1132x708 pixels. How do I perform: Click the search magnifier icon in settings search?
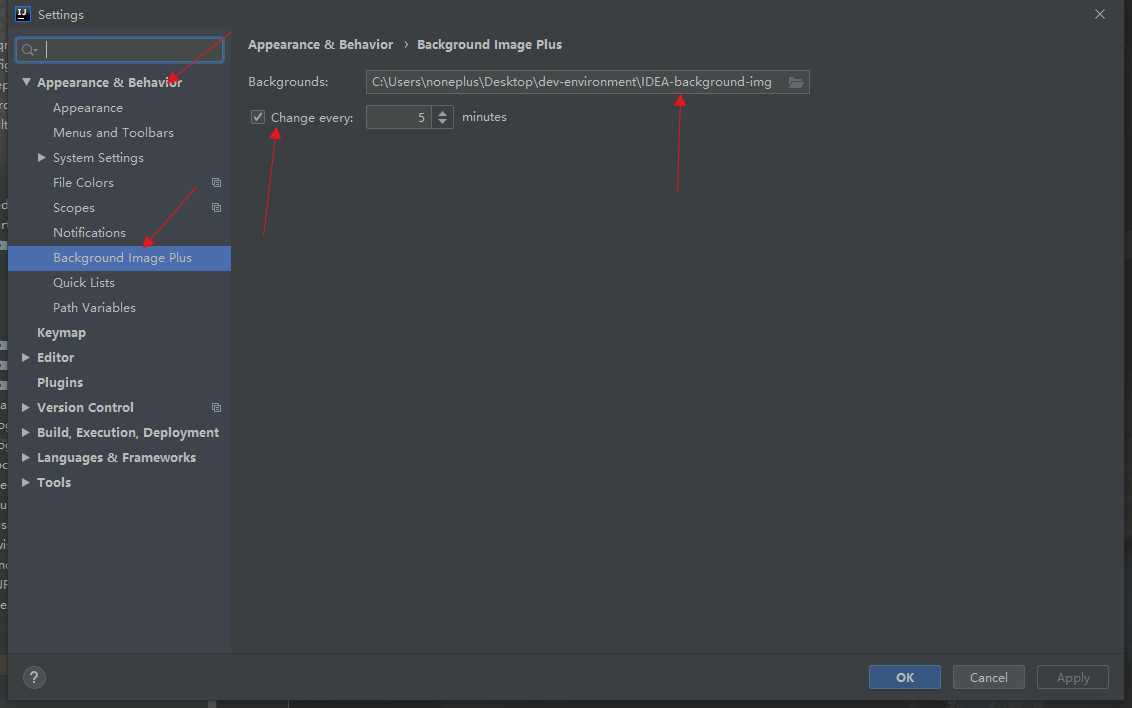coord(29,50)
